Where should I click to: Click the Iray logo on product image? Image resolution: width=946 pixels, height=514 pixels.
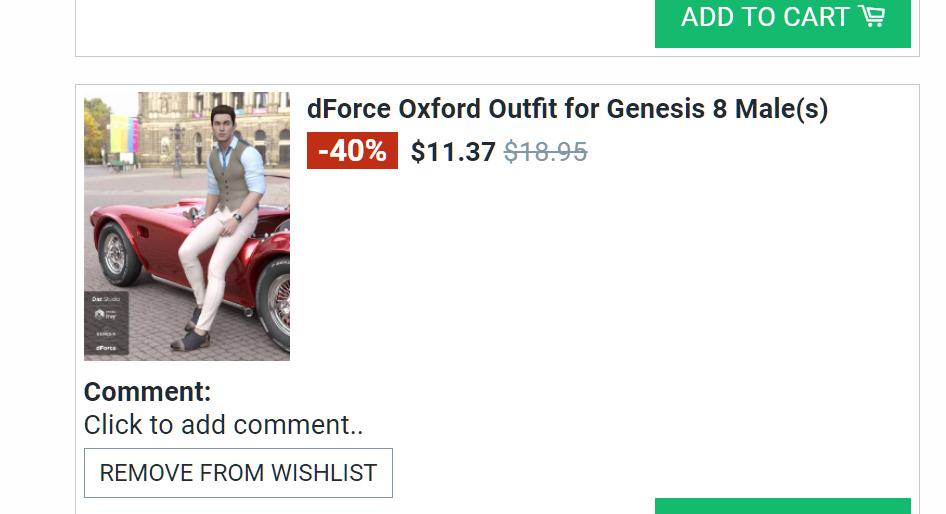pos(106,315)
